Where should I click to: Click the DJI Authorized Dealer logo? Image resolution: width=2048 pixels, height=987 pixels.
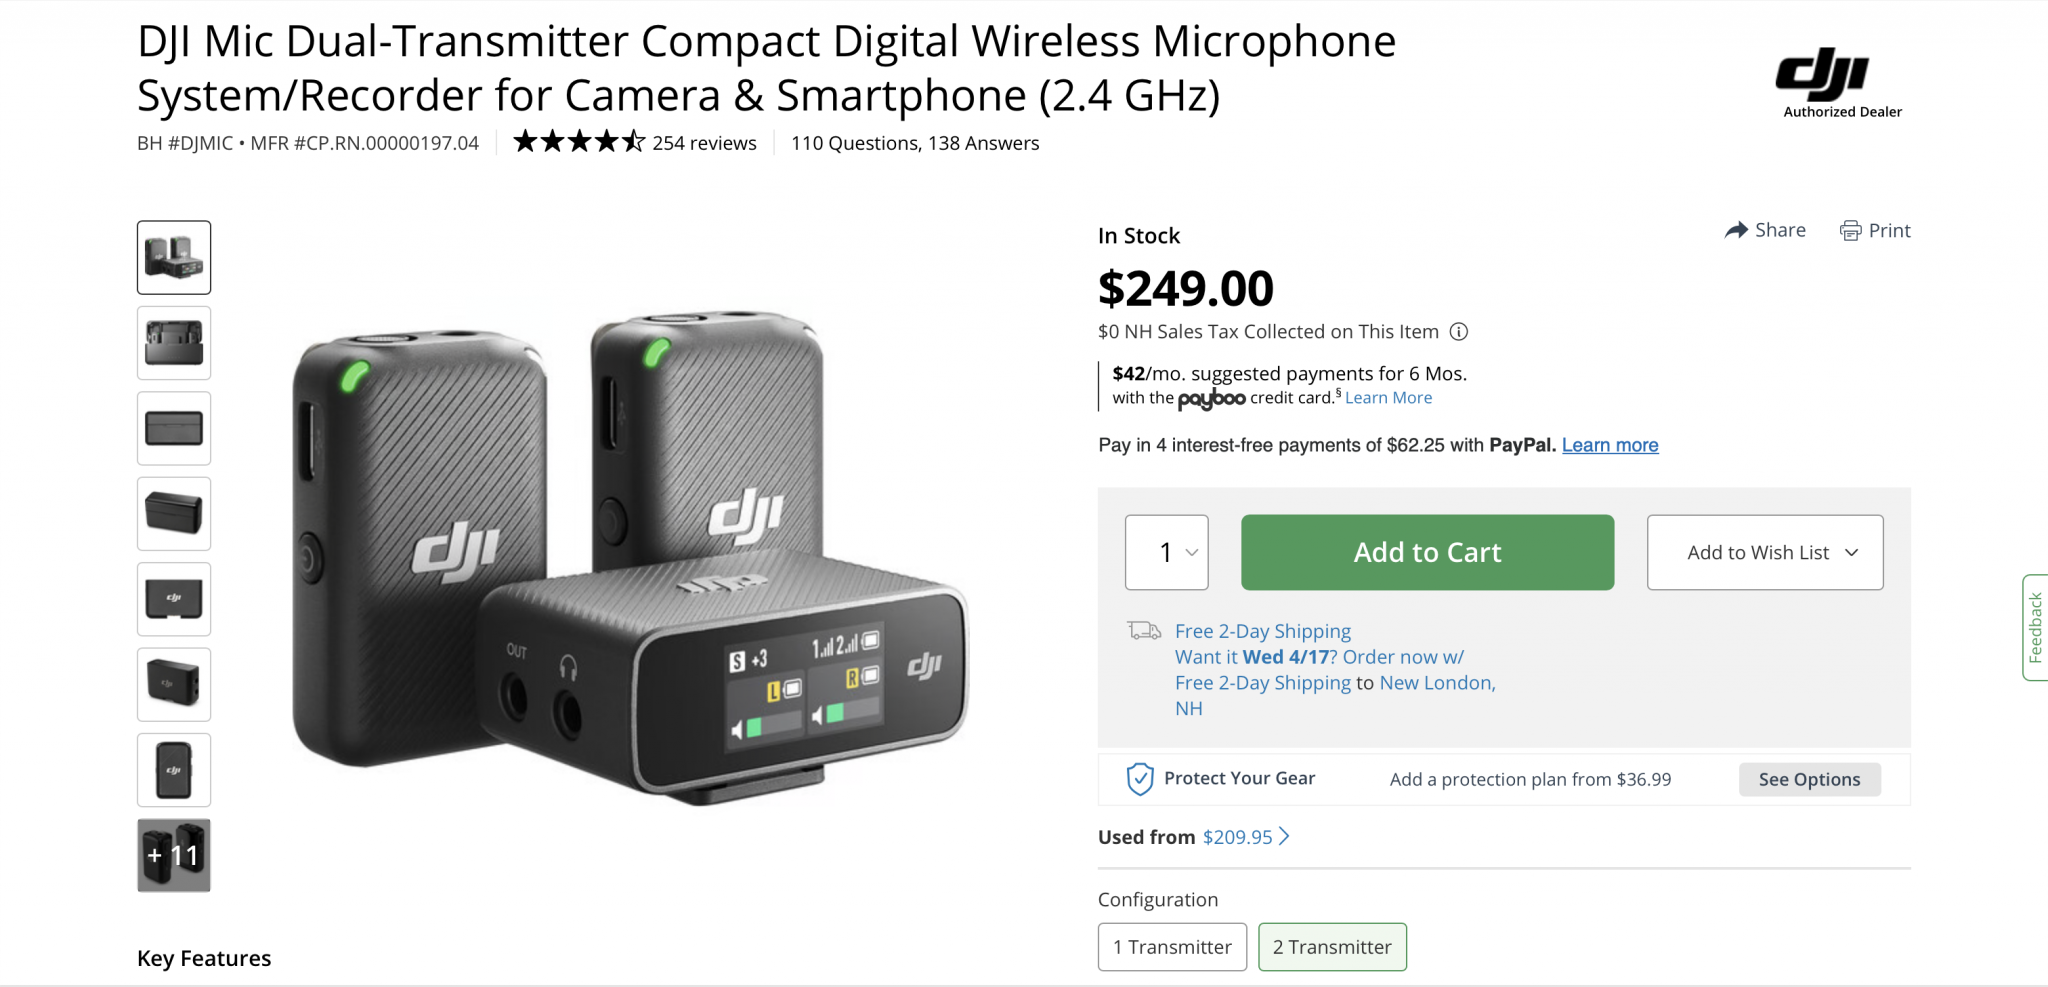pyautogui.click(x=1842, y=83)
